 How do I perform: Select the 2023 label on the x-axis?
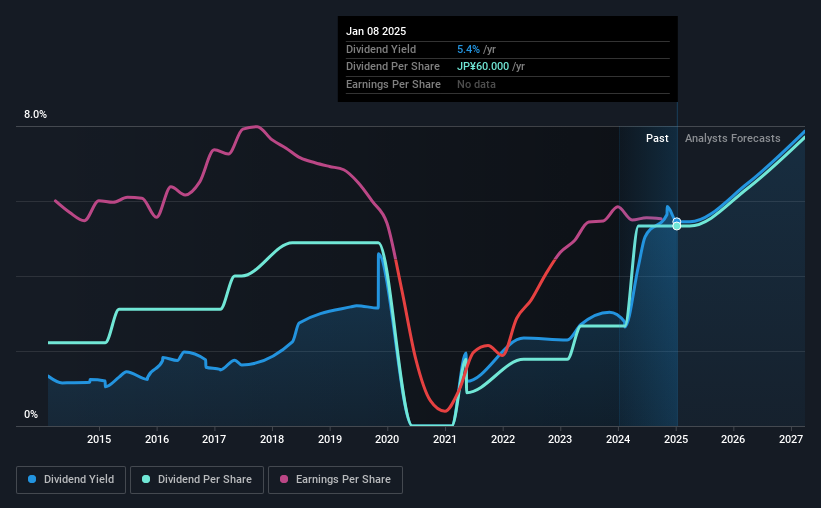560,439
